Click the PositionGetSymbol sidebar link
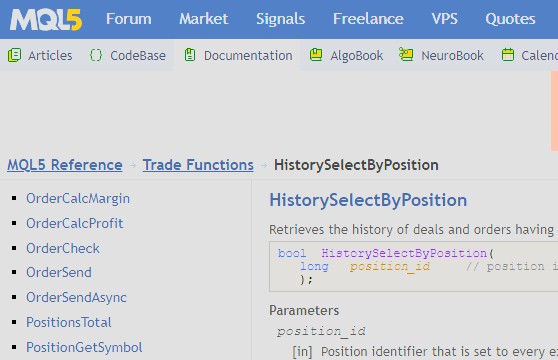 [84, 348]
